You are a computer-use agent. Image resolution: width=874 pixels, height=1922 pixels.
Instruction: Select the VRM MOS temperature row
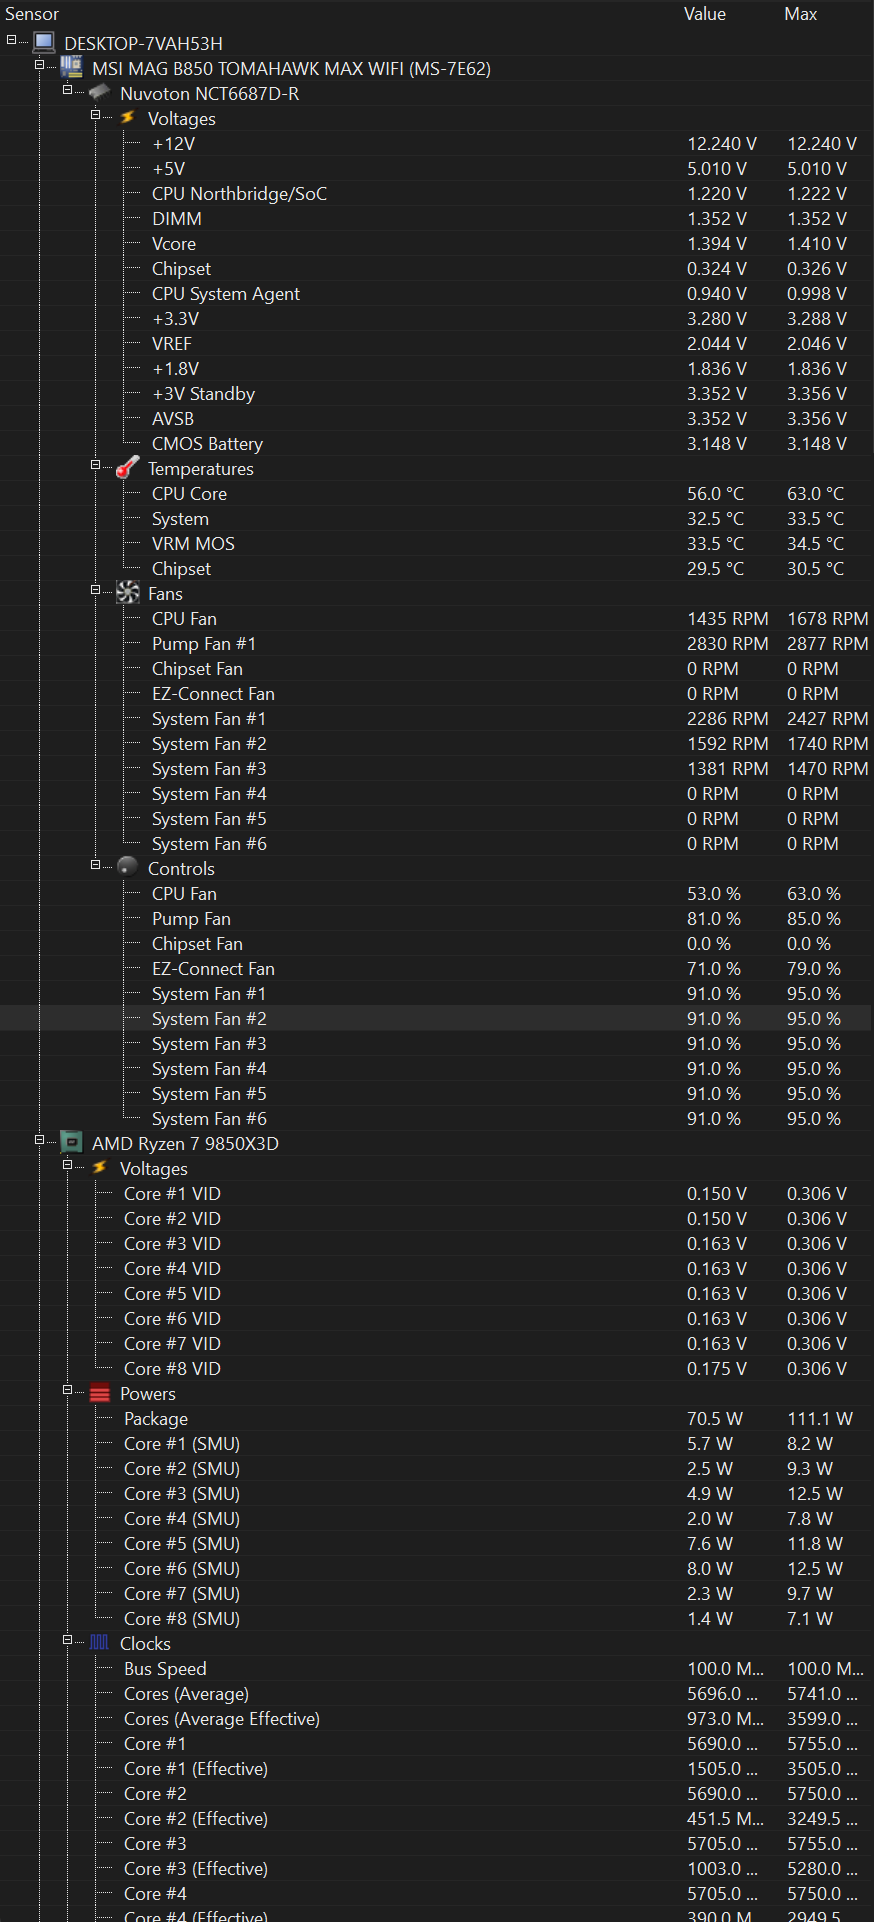[x=437, y=544]
